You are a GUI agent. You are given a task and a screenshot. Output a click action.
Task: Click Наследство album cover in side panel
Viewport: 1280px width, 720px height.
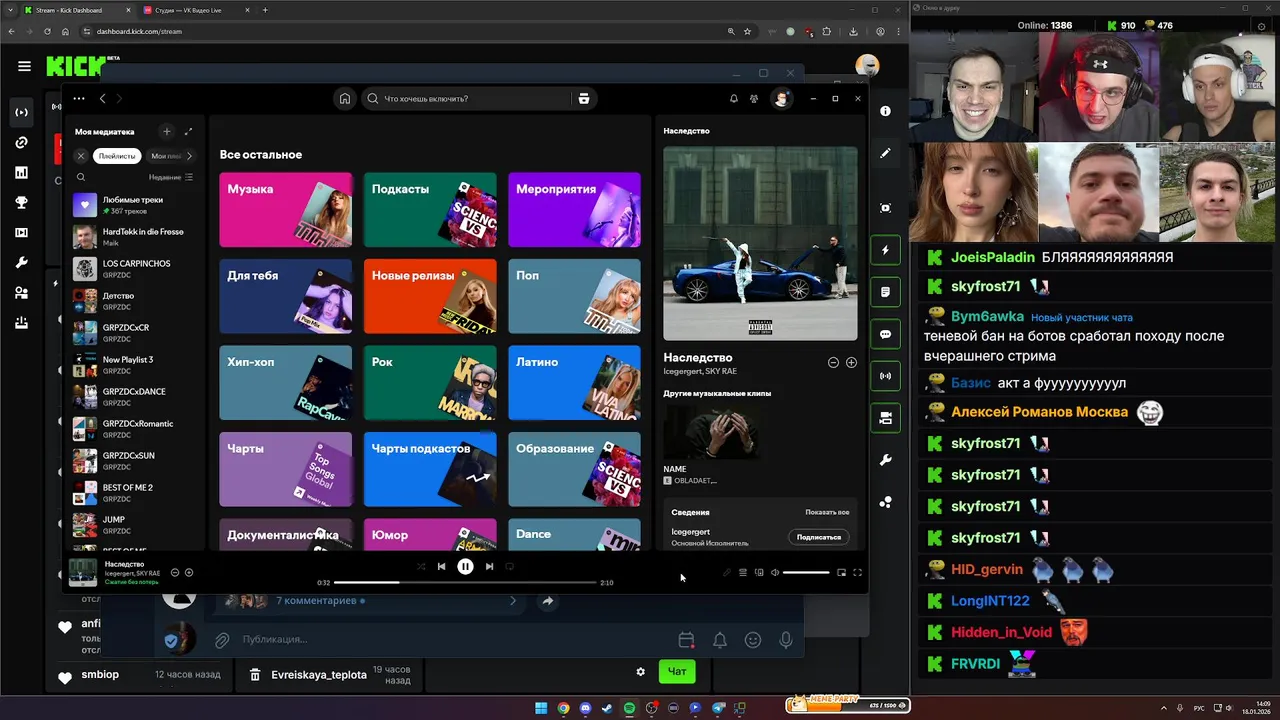coord(760,244)
